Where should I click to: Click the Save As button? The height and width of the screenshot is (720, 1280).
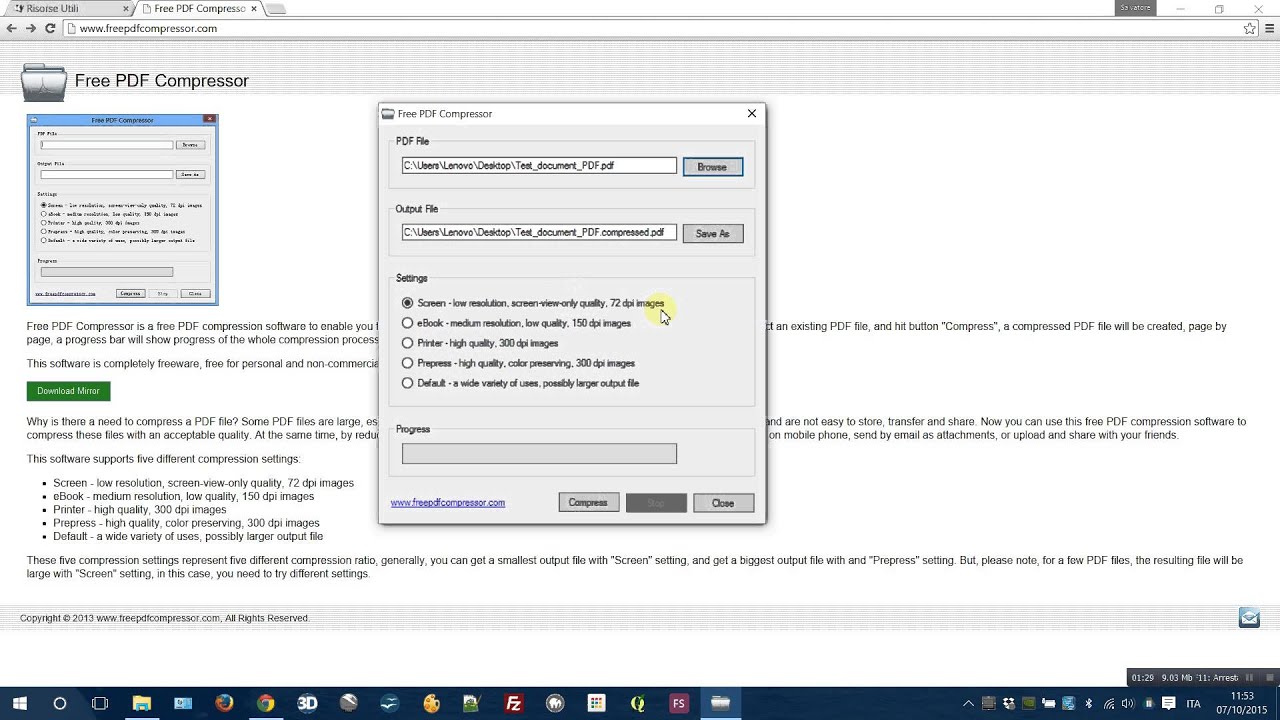coord(712,233)
